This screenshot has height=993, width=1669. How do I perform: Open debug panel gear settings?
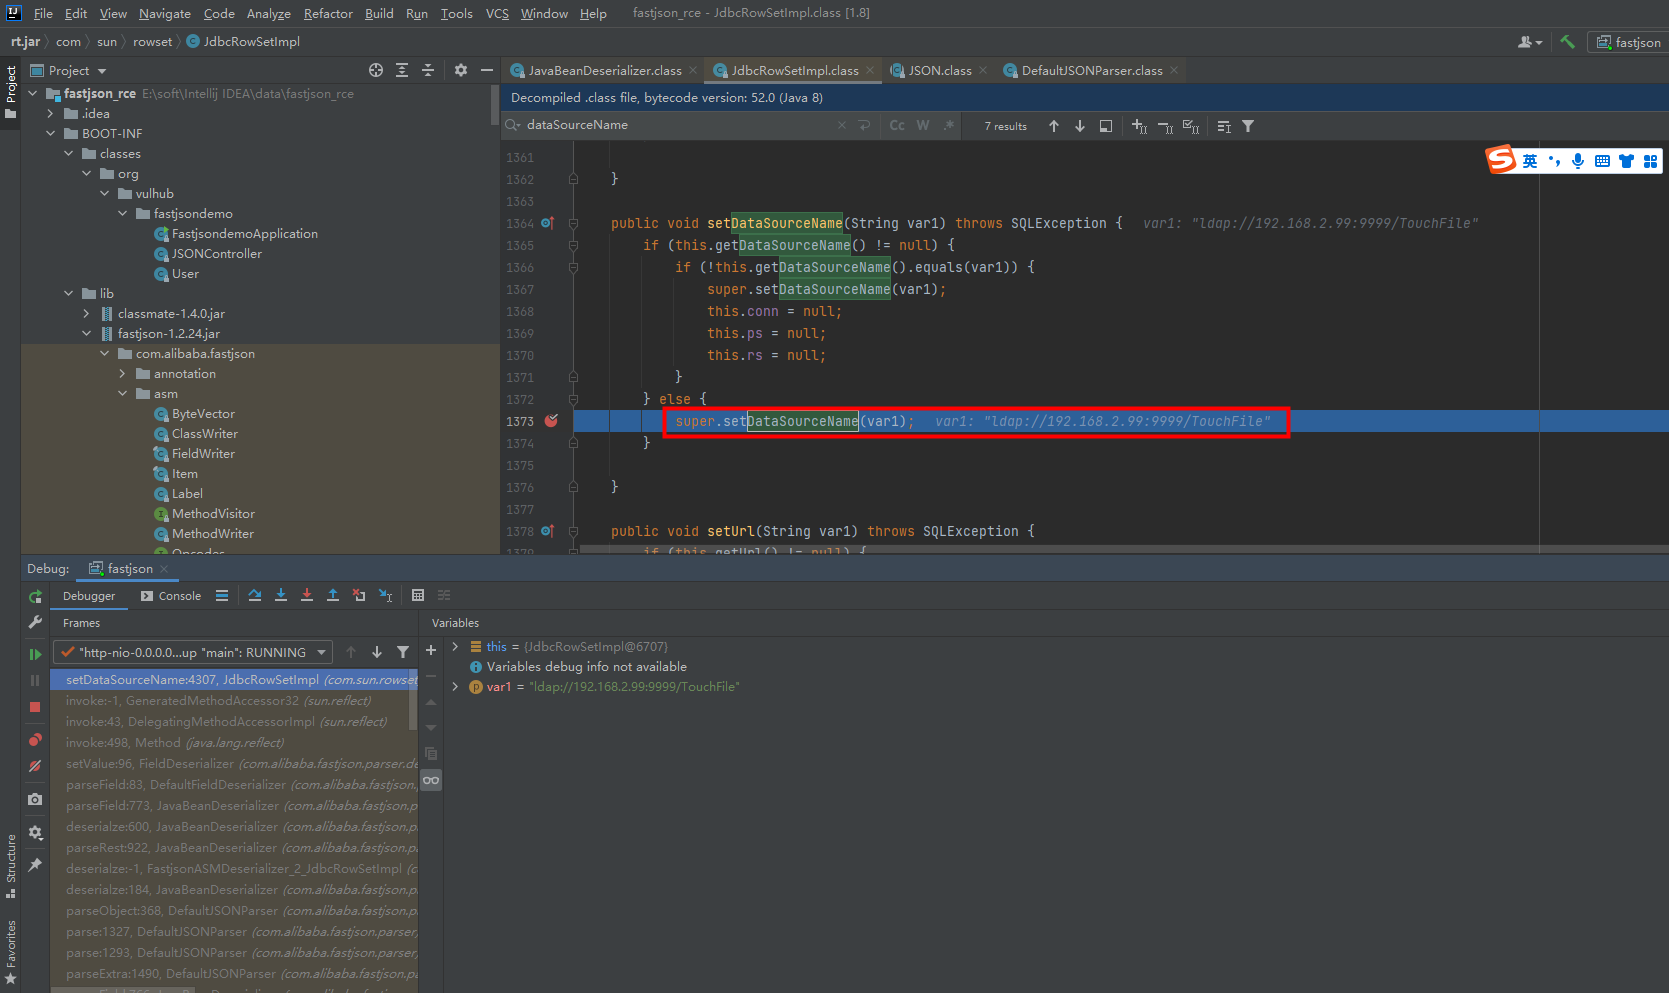point(35,832)
